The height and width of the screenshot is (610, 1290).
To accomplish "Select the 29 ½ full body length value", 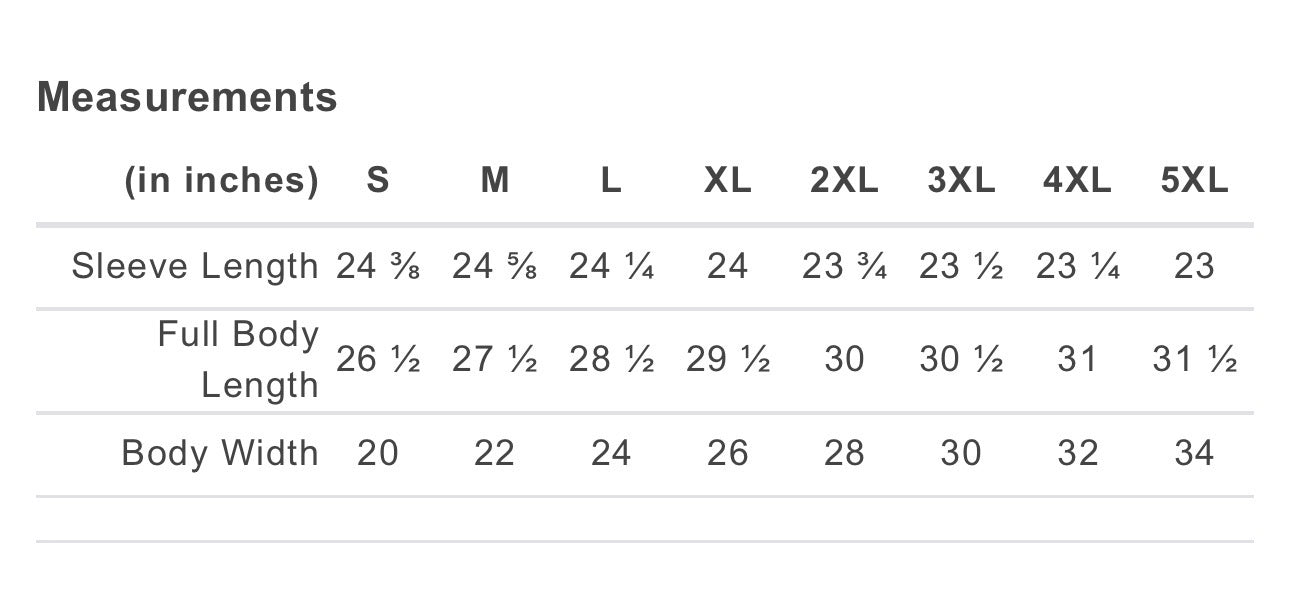I will (727, 359).
